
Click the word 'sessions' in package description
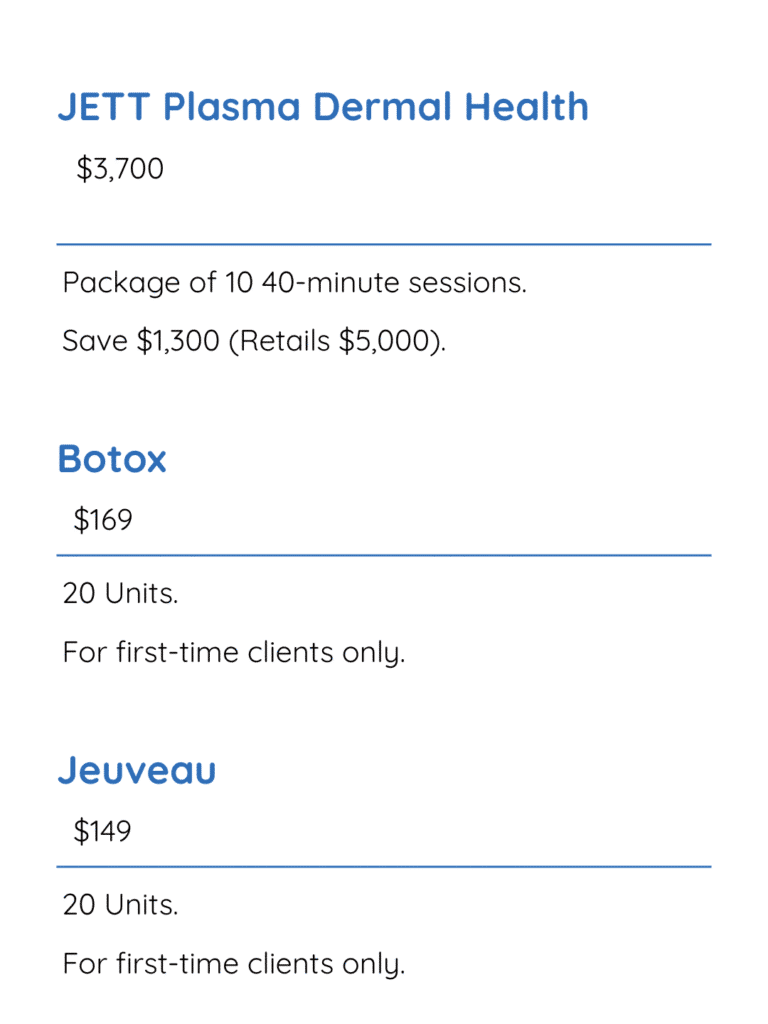468,283
